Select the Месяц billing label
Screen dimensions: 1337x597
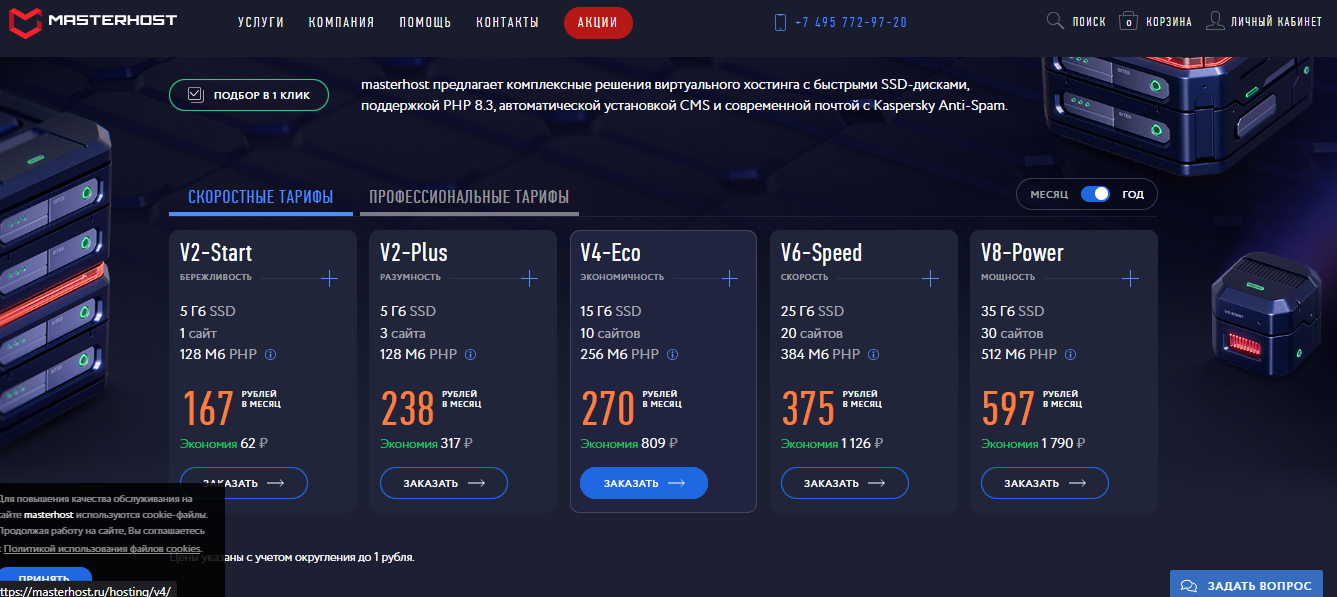coord(1050,194)
